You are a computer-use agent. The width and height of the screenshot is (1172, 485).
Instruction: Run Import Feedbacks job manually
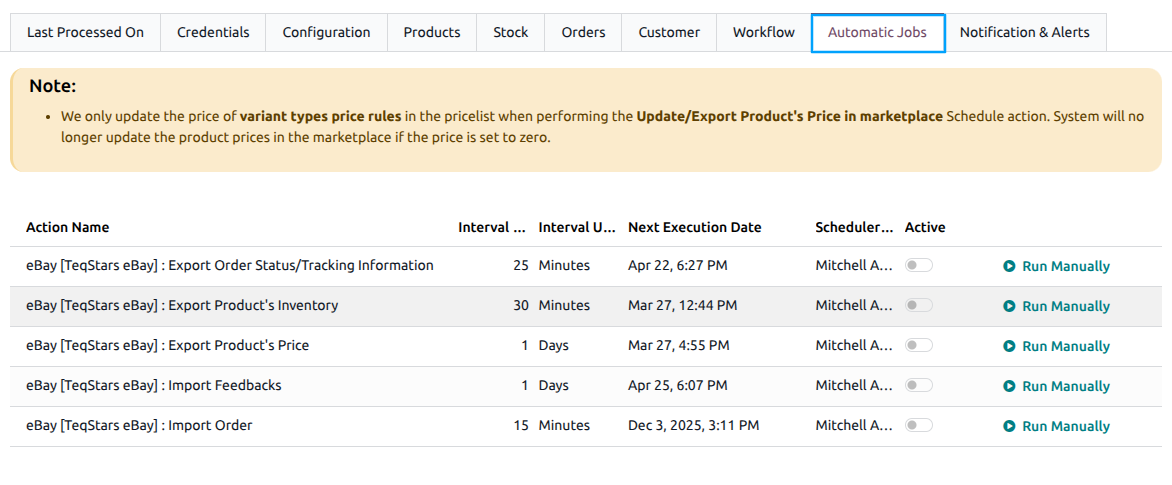click(x=1056, y=386)
